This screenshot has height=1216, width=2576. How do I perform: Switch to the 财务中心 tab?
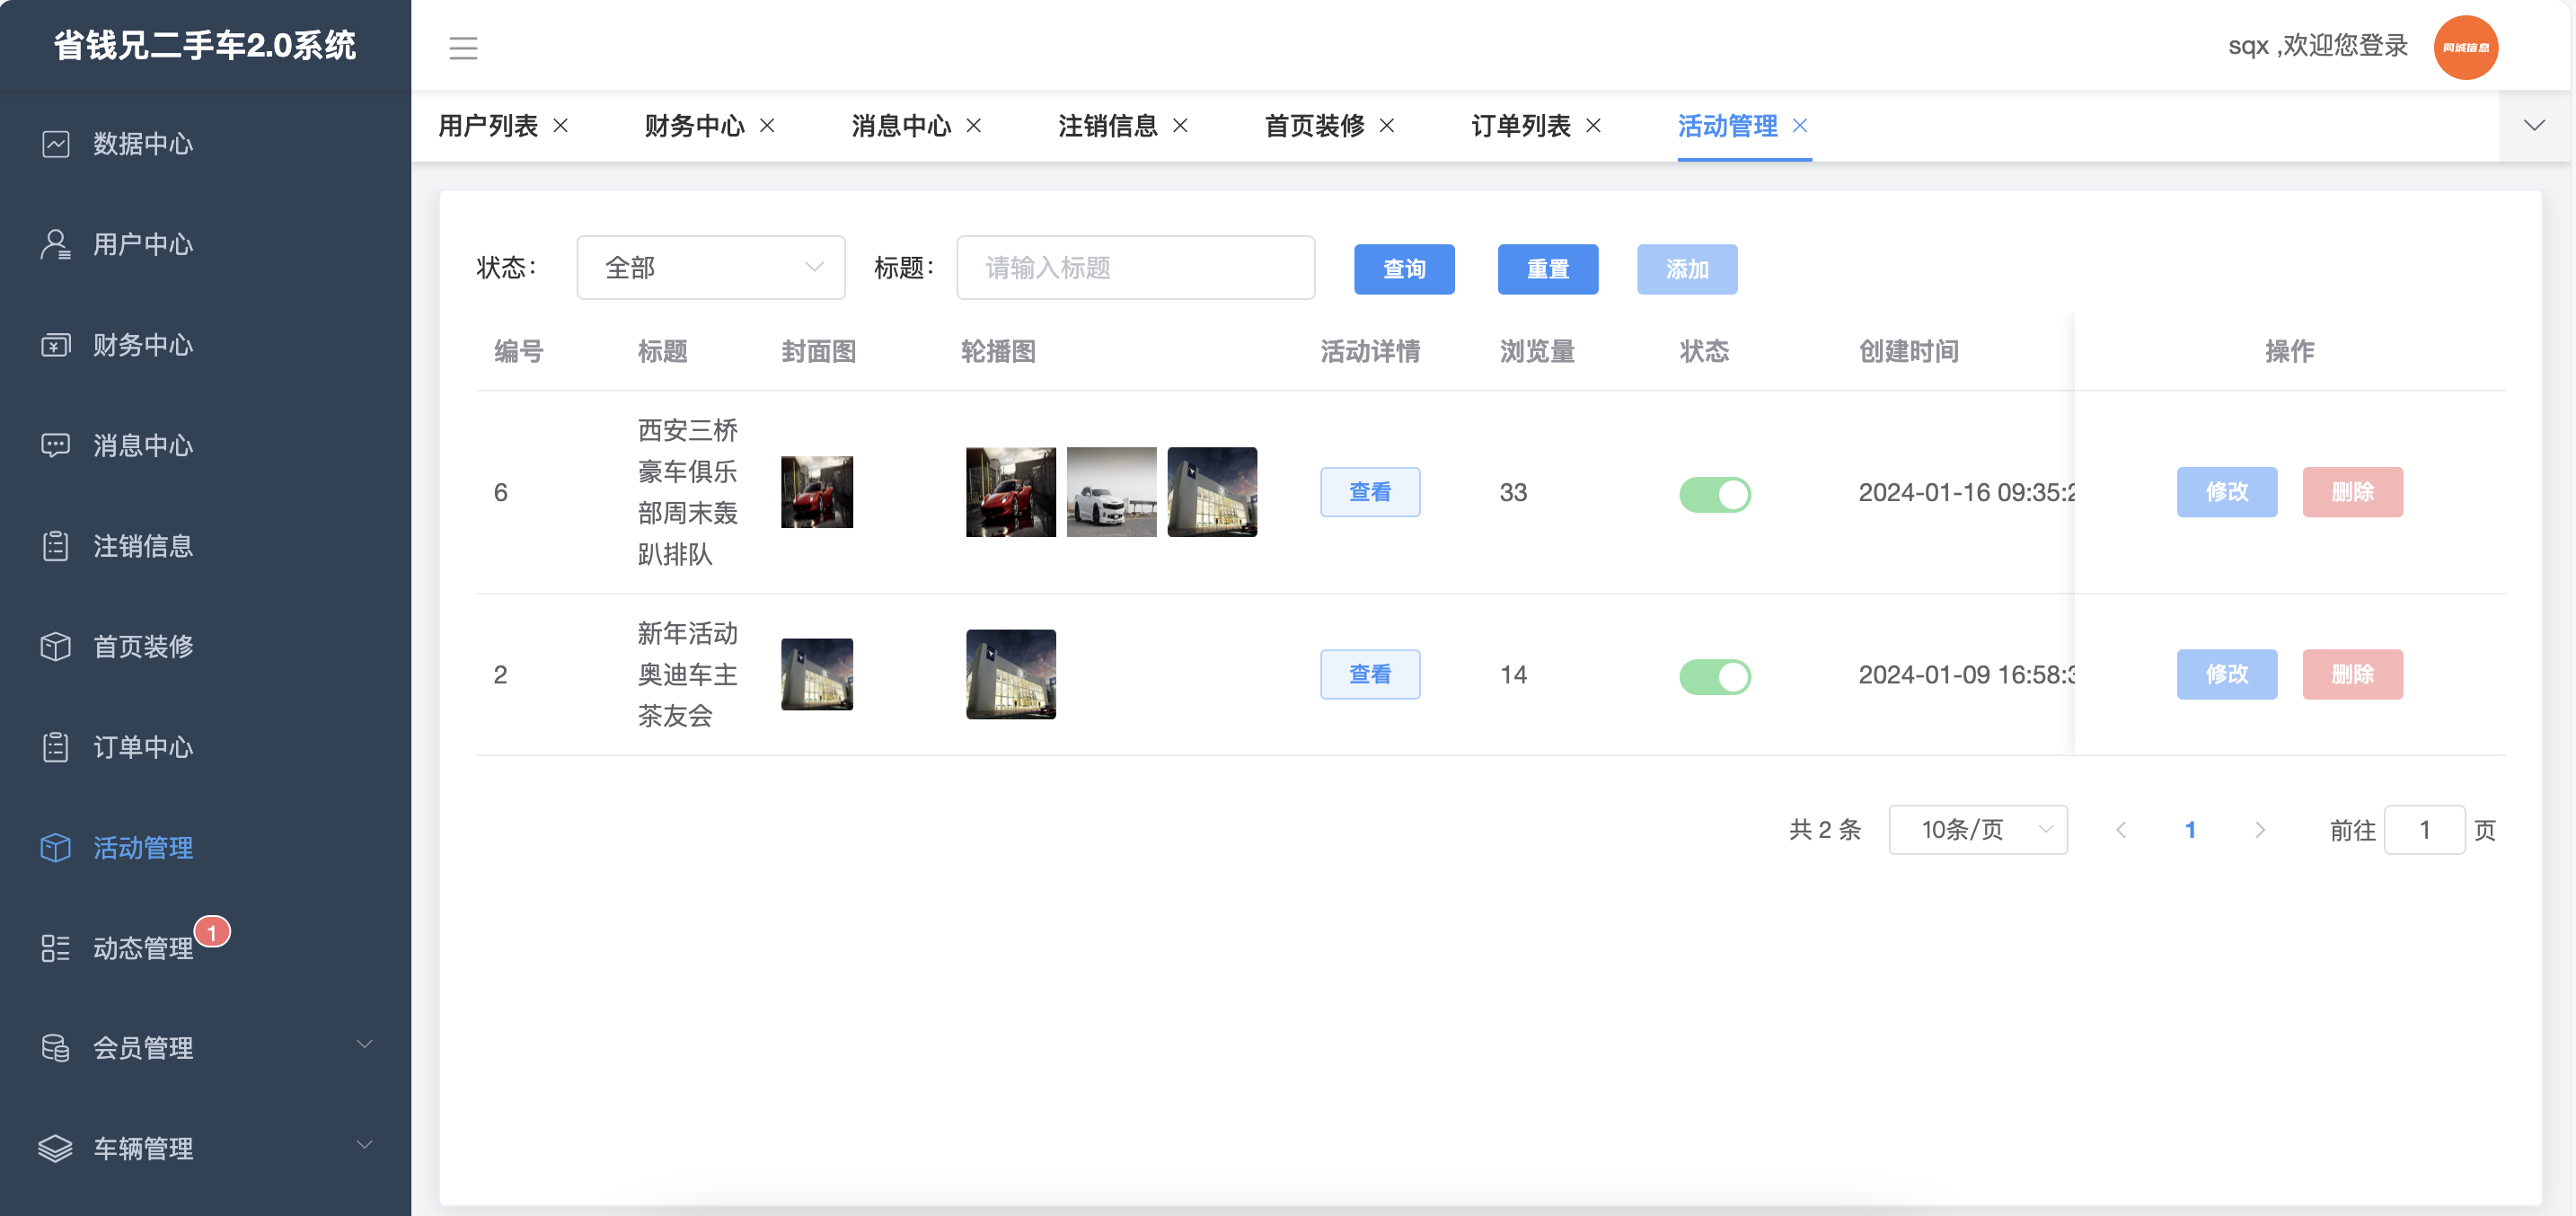point(695,125)
